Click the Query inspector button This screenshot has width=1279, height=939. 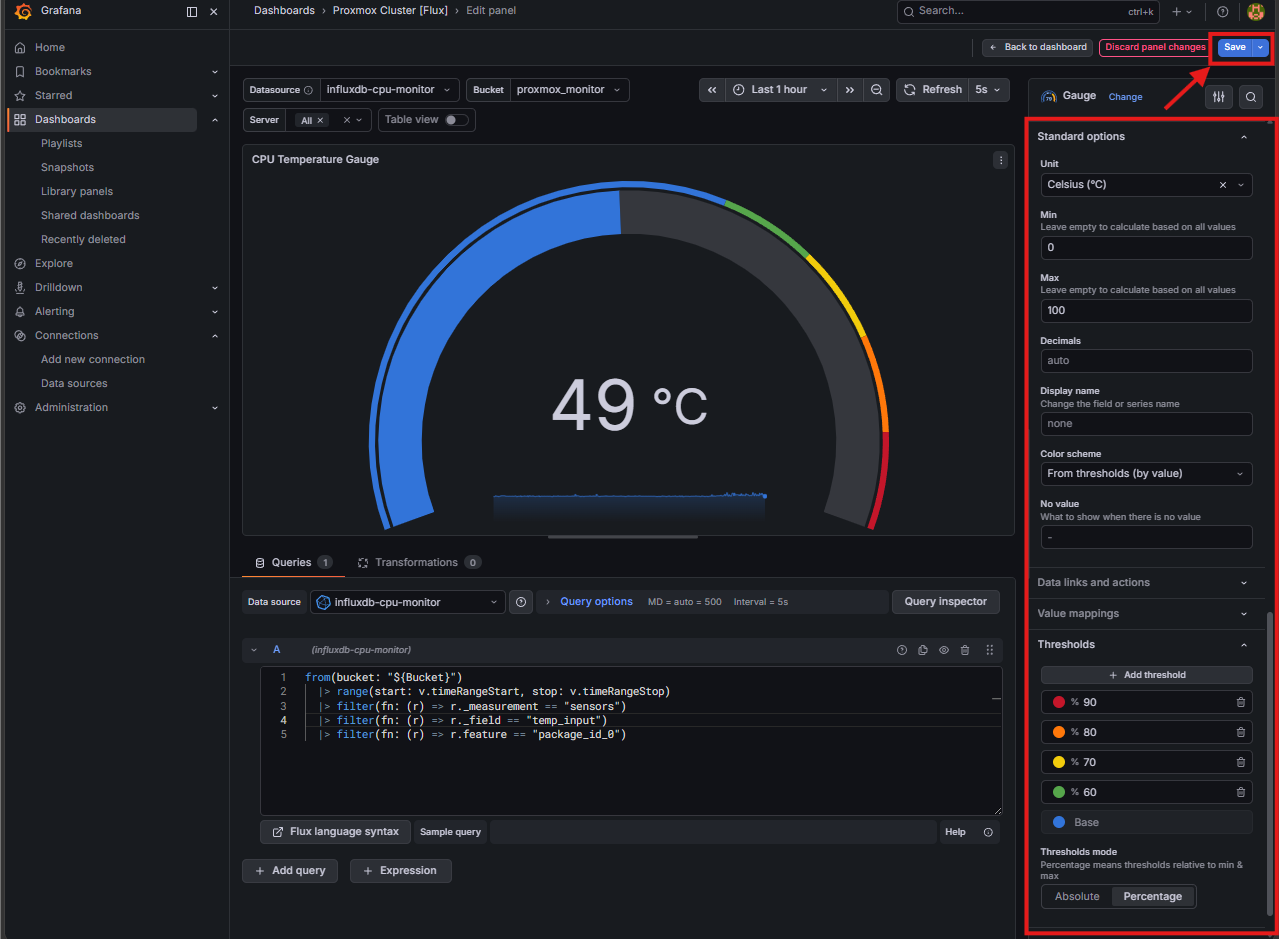click(x=946, y=602)
